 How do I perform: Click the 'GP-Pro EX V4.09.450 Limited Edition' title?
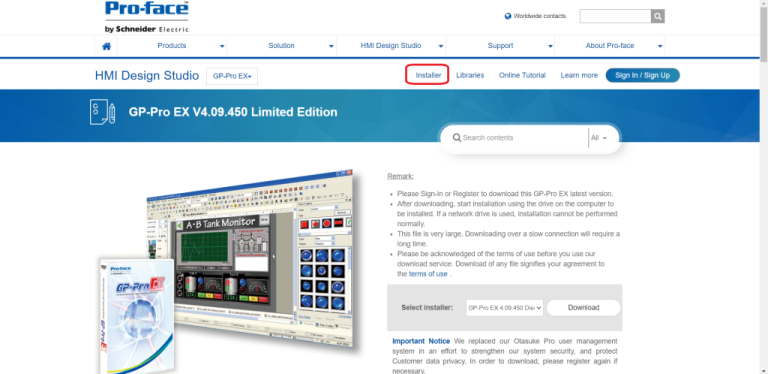point(233,112)
